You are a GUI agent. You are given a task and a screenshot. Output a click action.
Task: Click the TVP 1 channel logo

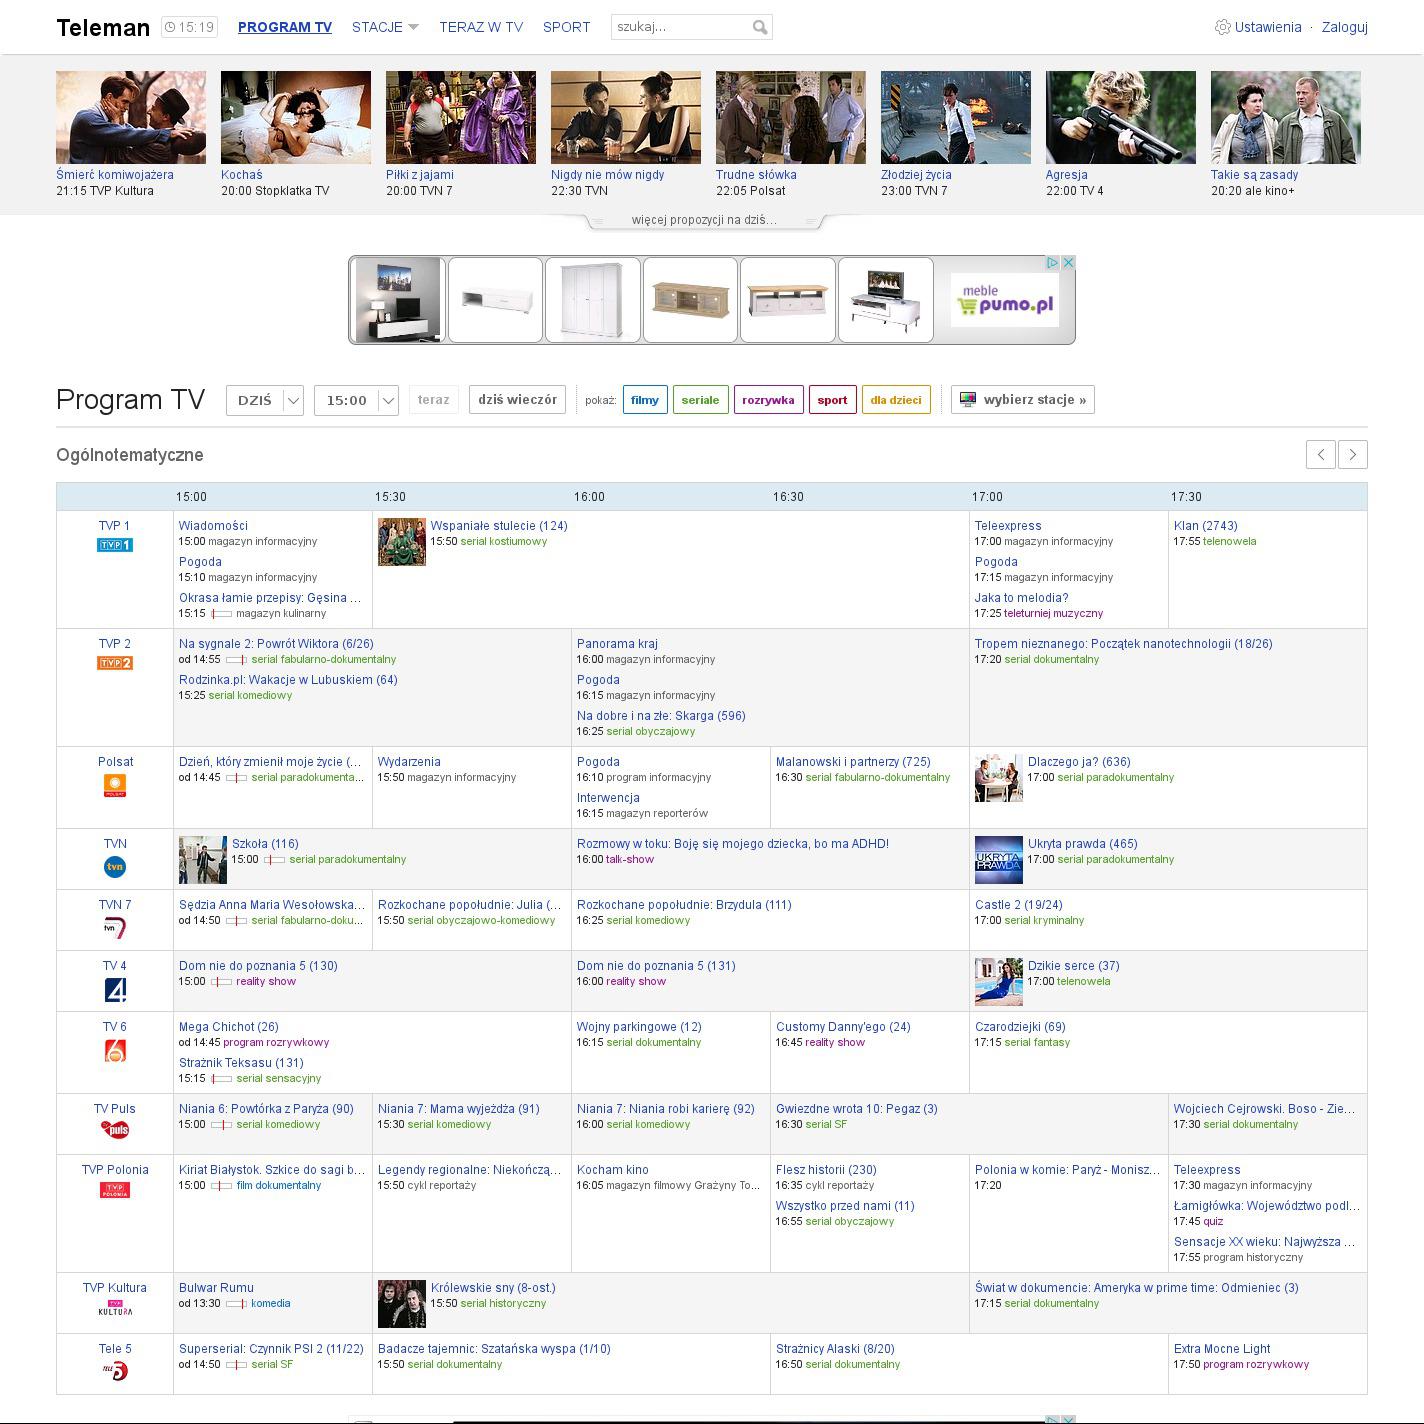point(114,545)
